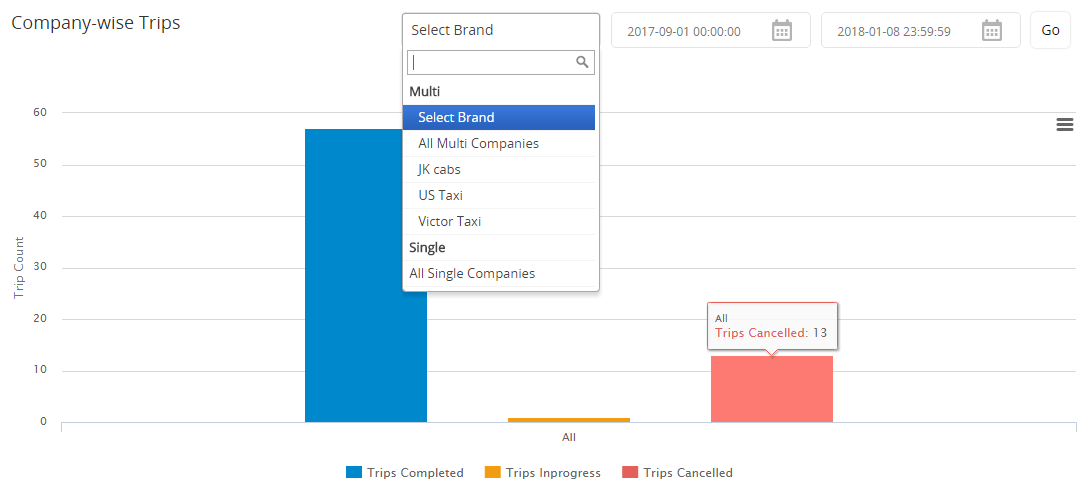Choose highlighted Select Brand option

pyautogui.click(x=498, y=117)
